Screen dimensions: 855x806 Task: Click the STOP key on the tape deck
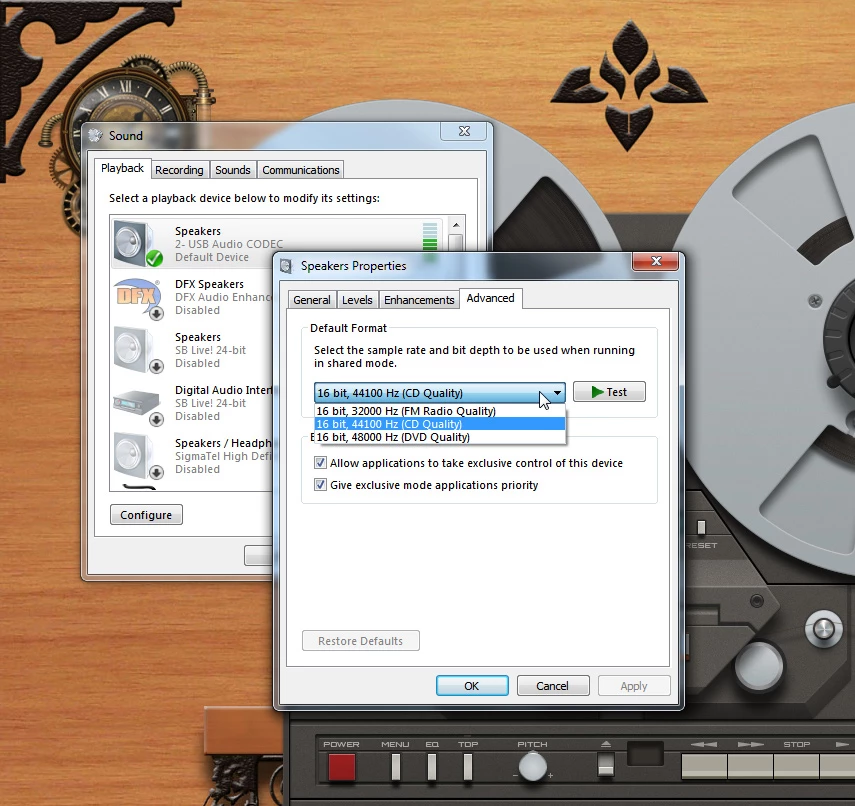pos(797,766)
